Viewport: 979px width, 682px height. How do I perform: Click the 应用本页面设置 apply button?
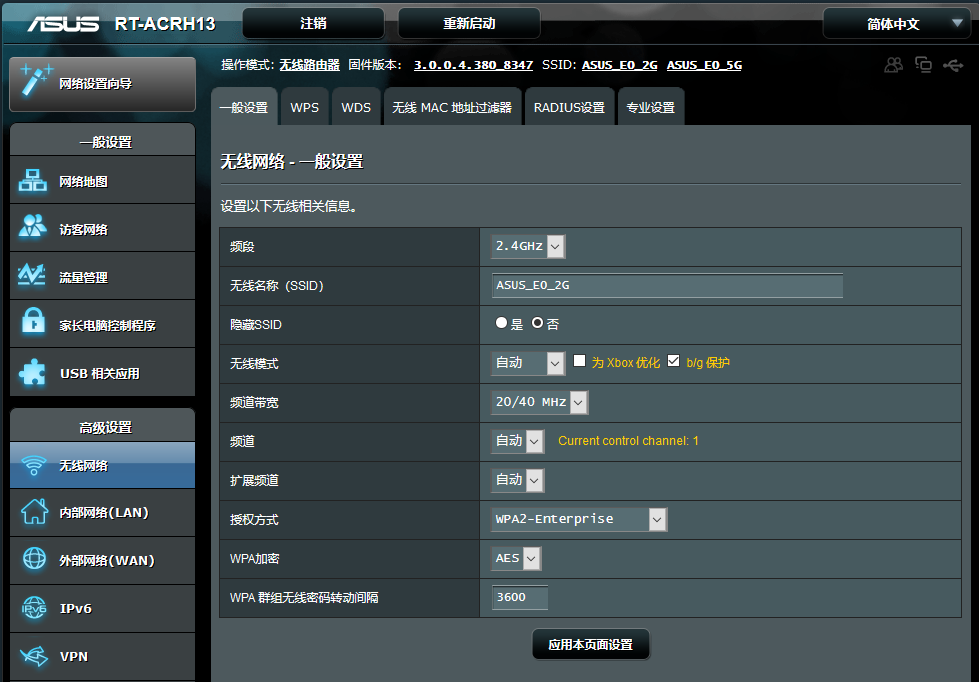click(591, 645)
